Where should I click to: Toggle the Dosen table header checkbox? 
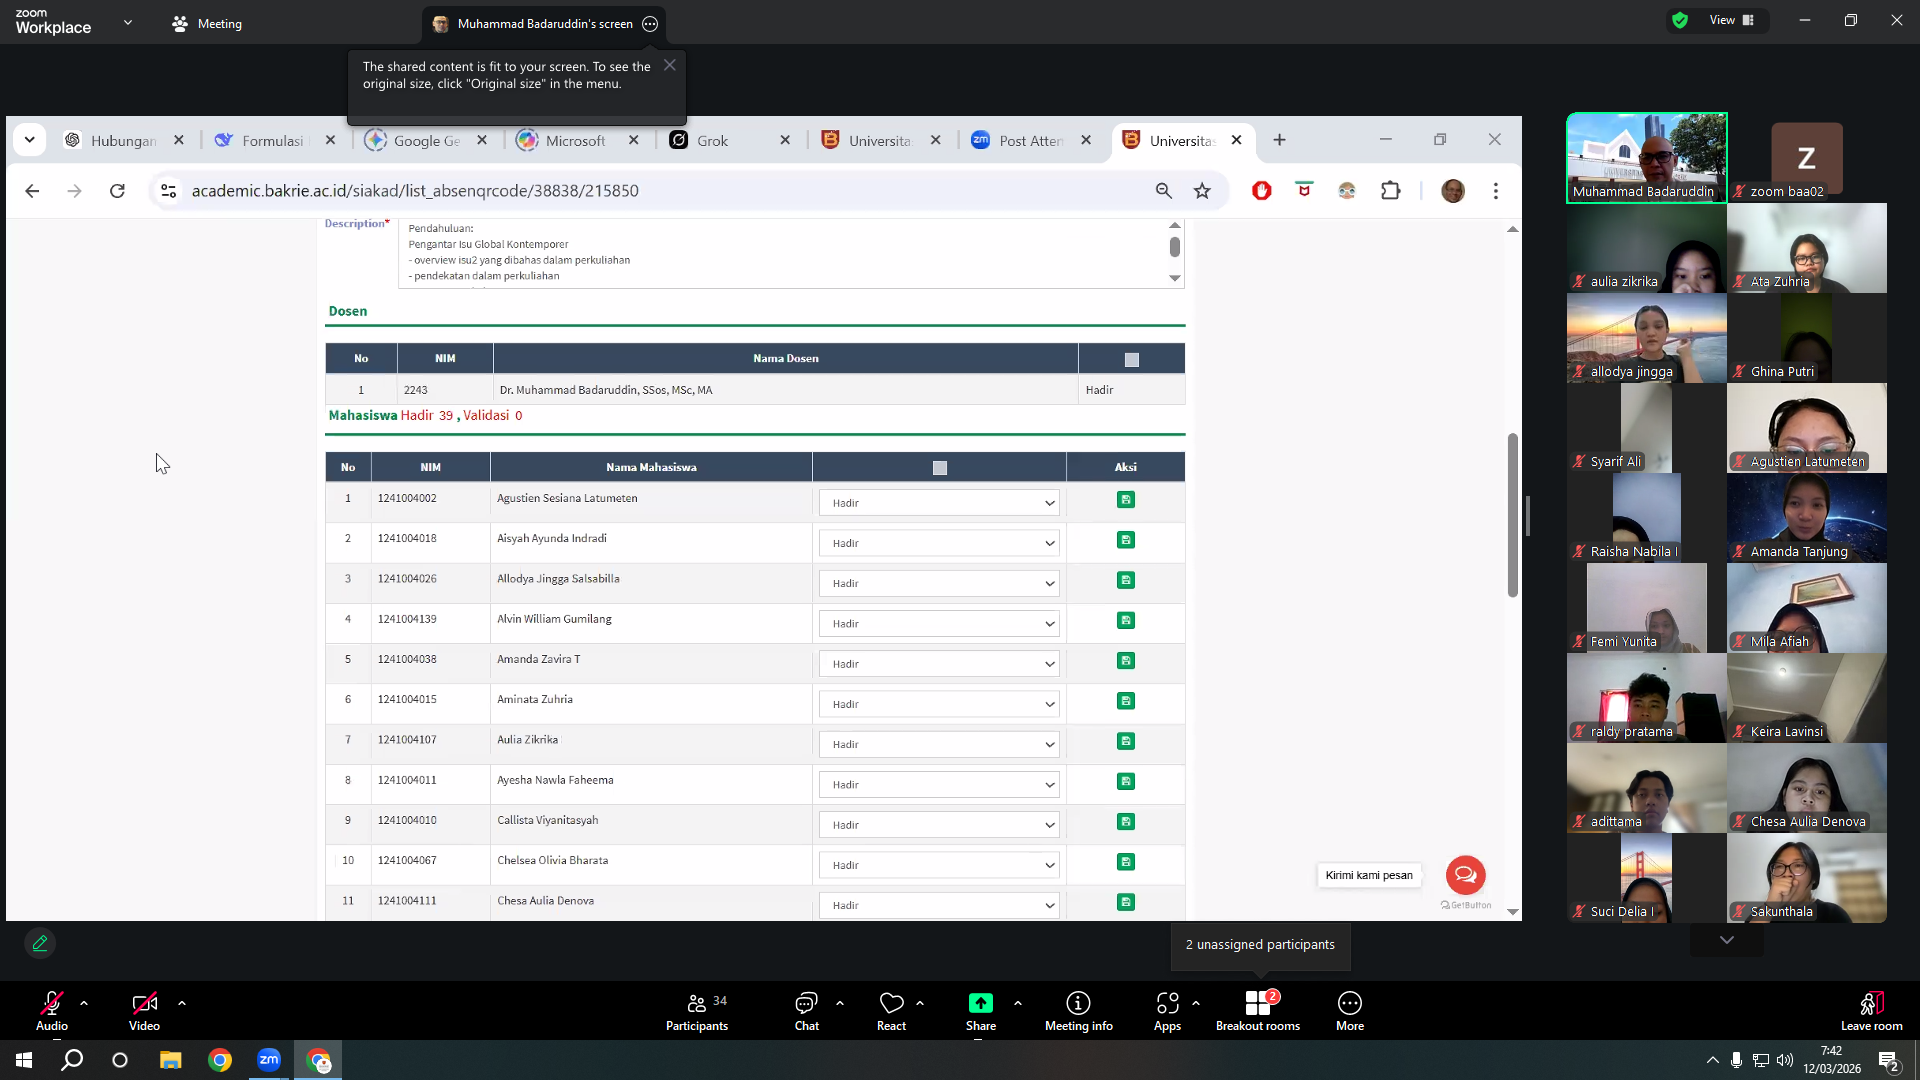pos(1132,360)
